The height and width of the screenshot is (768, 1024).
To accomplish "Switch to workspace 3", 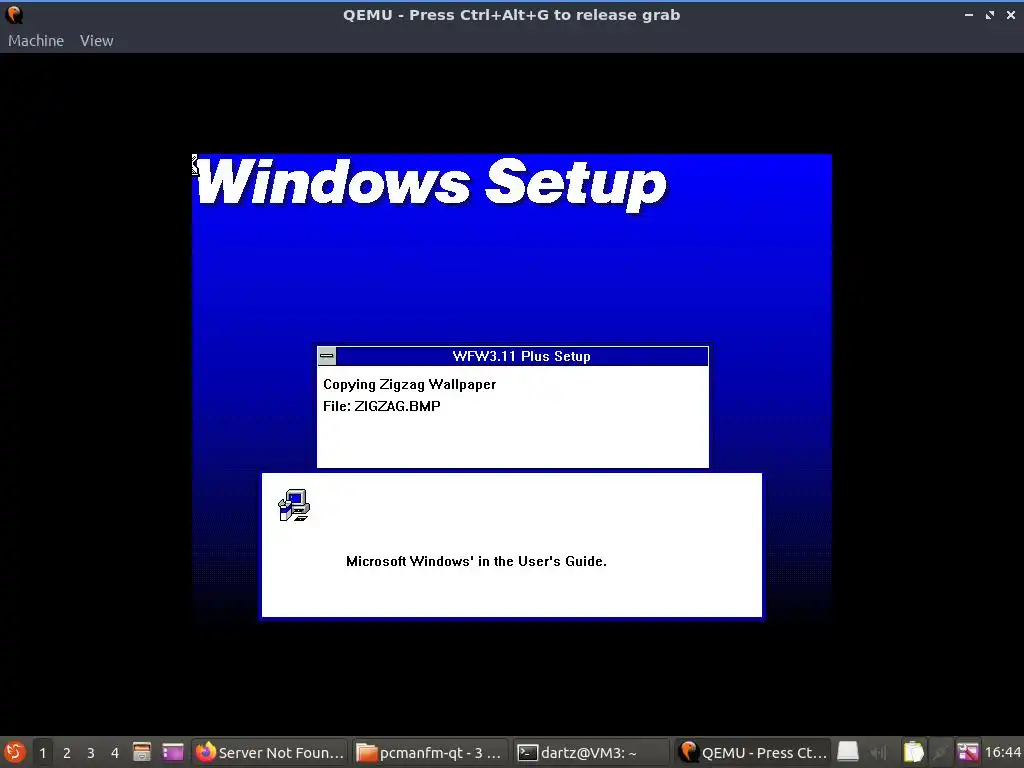I will click(91, 753).
